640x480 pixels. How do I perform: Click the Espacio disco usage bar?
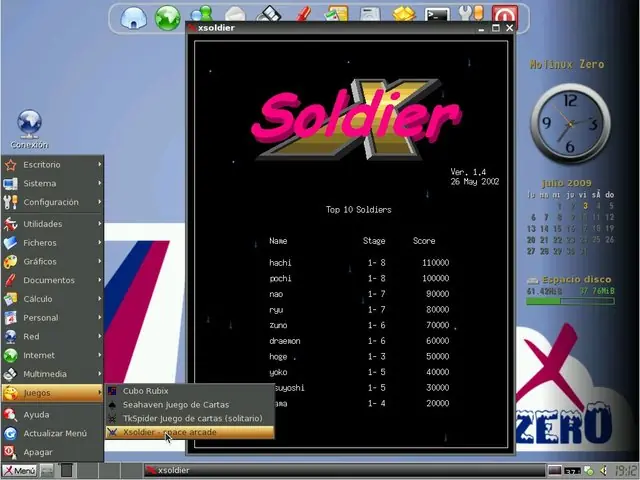click(x=570, y=301)
